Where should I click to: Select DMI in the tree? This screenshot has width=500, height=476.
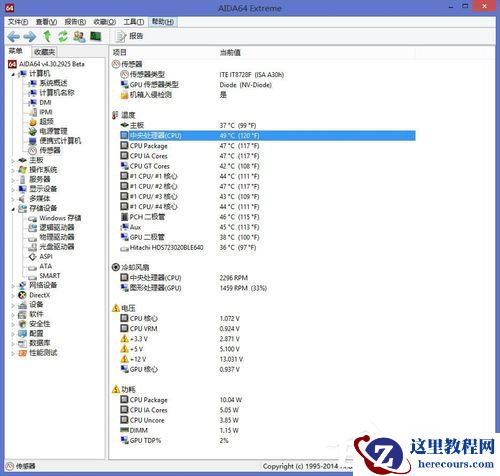tap(45, 102)
